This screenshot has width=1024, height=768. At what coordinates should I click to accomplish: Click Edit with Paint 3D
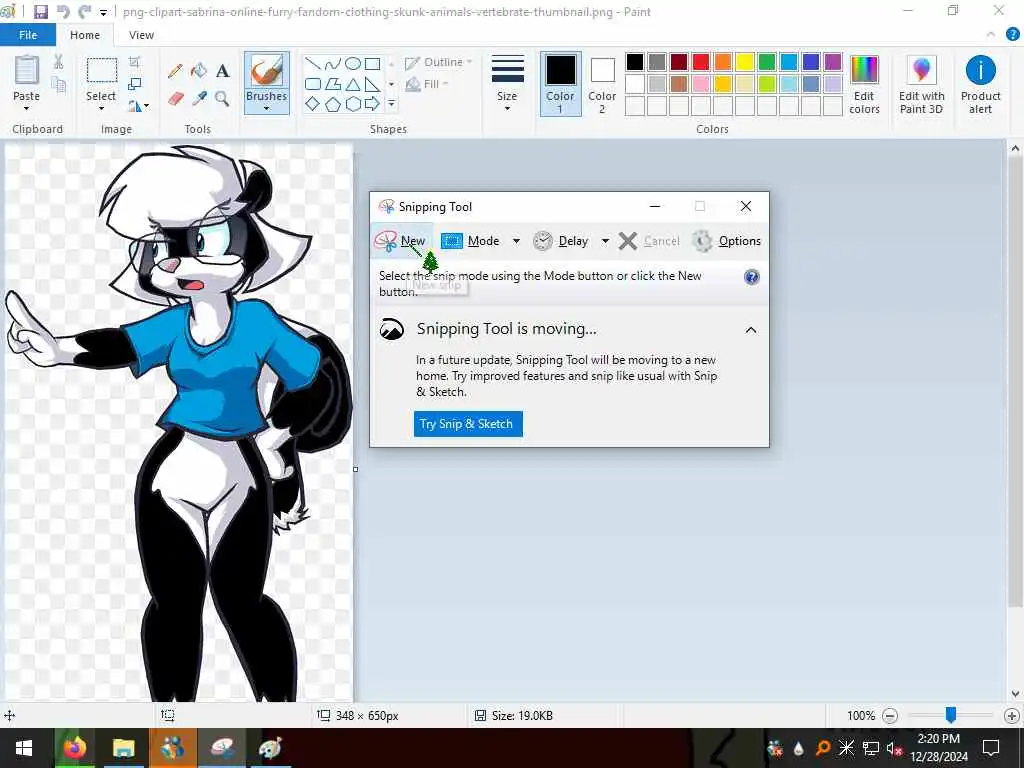(921, 85)
